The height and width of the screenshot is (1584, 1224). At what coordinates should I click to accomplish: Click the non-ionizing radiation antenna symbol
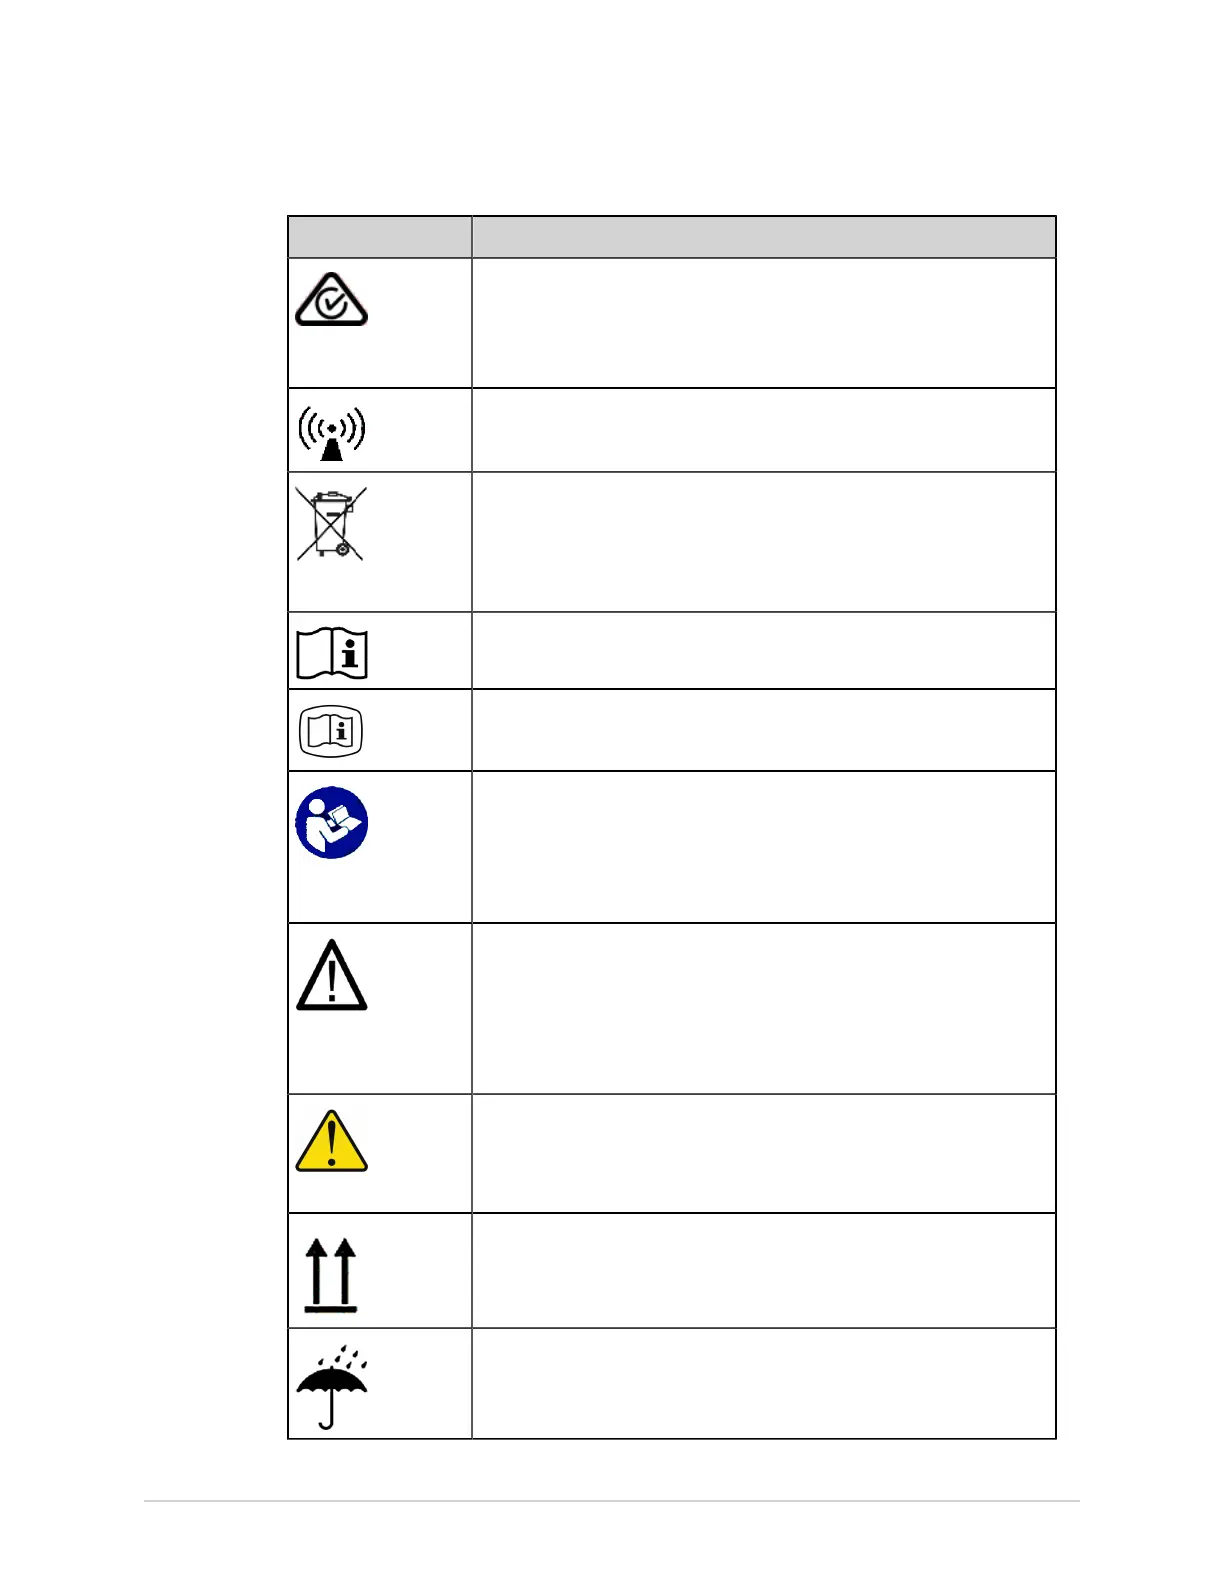(332, 433)
